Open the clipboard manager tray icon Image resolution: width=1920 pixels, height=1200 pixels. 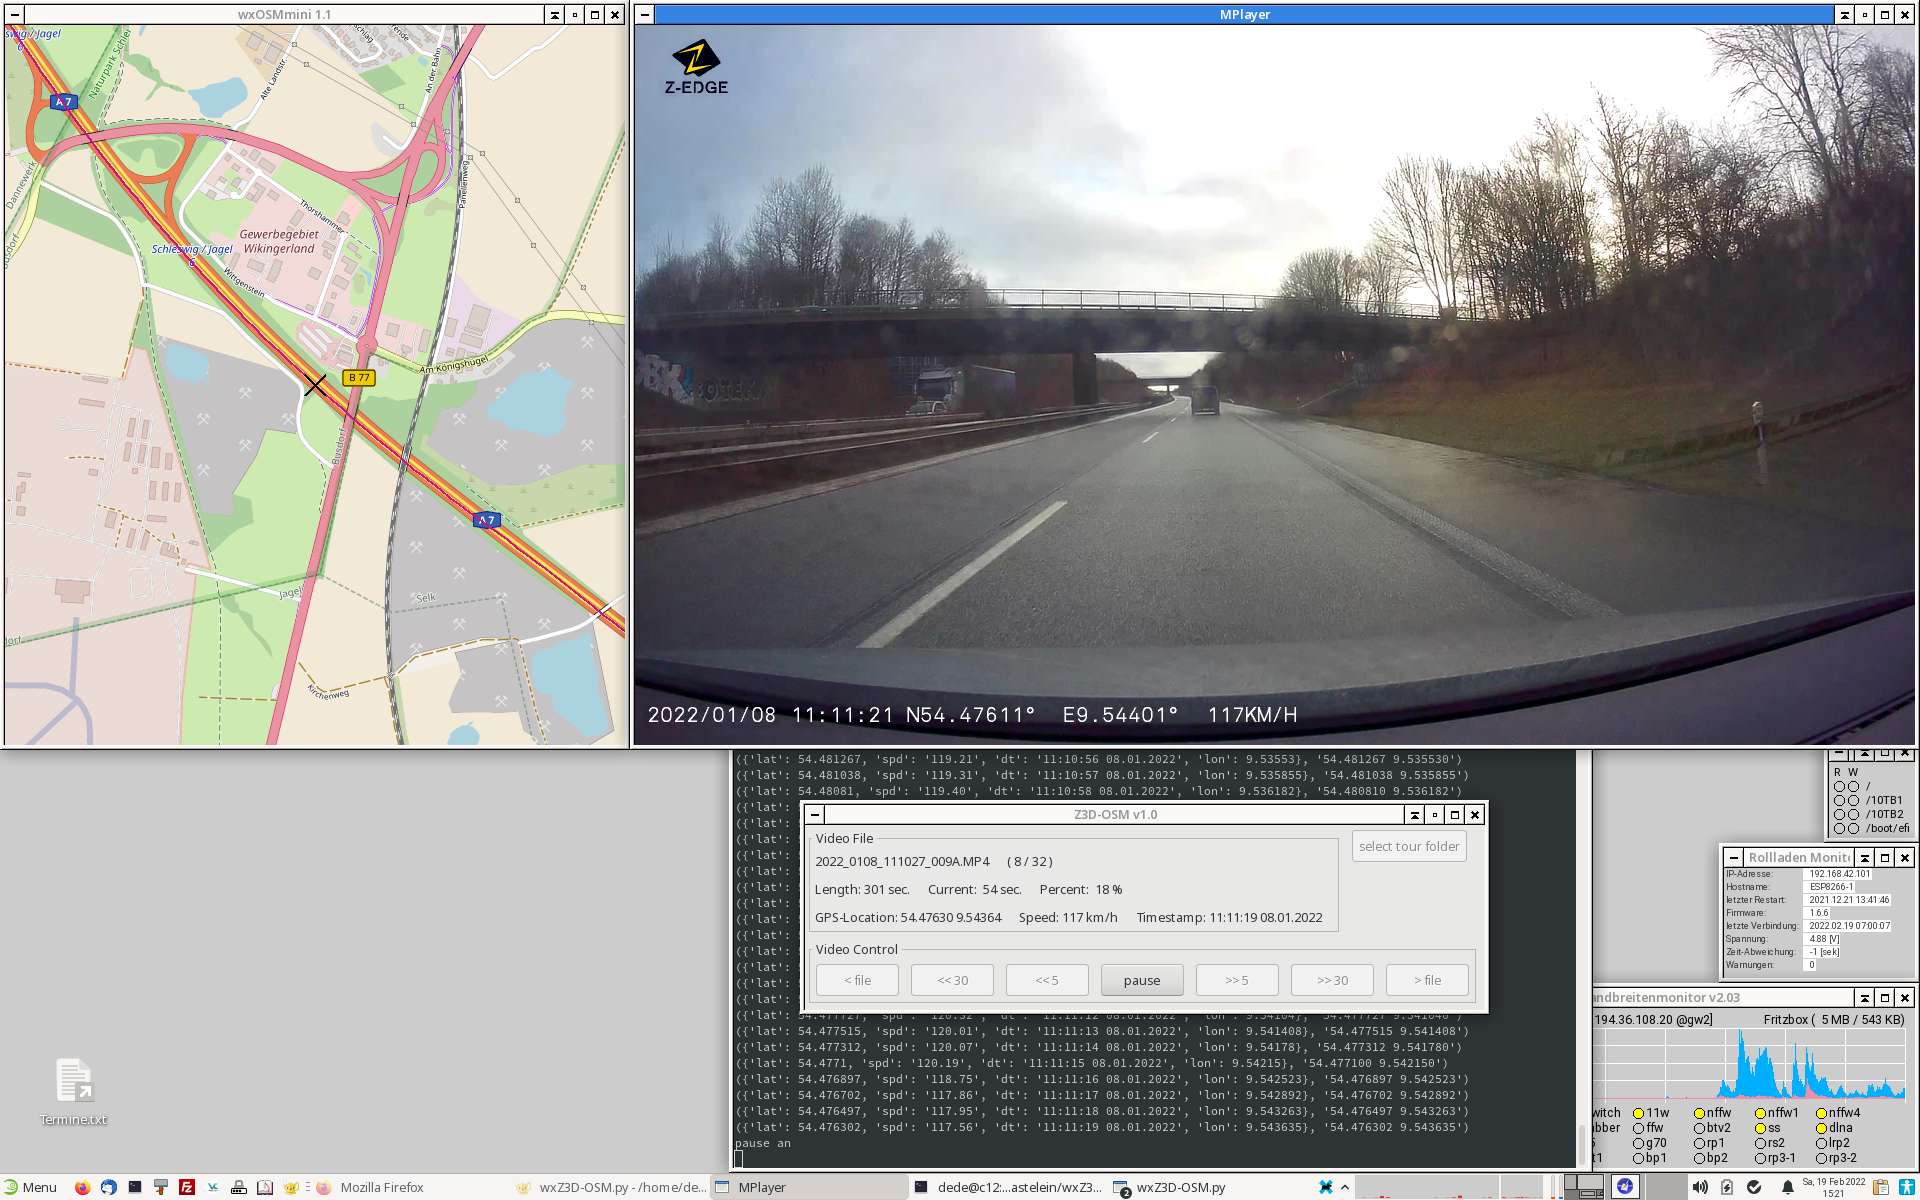[1880, 1187]
